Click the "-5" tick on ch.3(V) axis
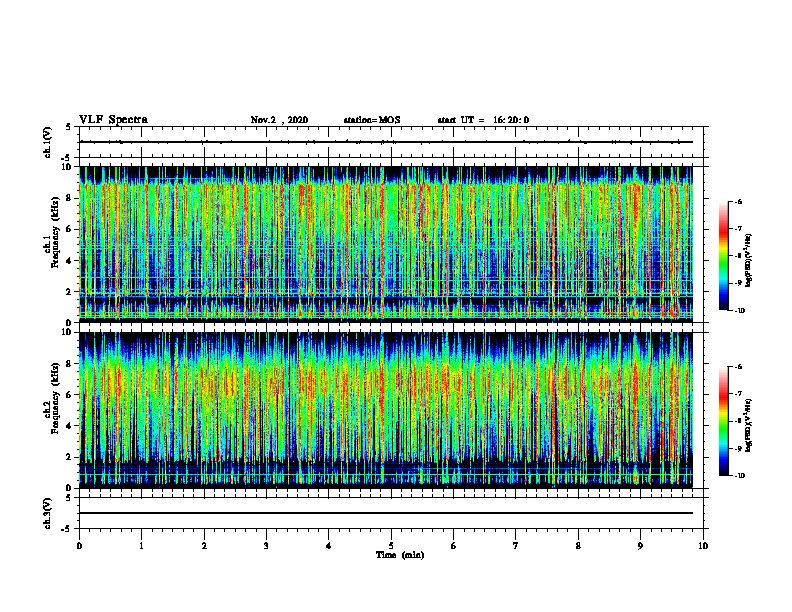Viewport: 792px width, 612px height. pos(67,529)
